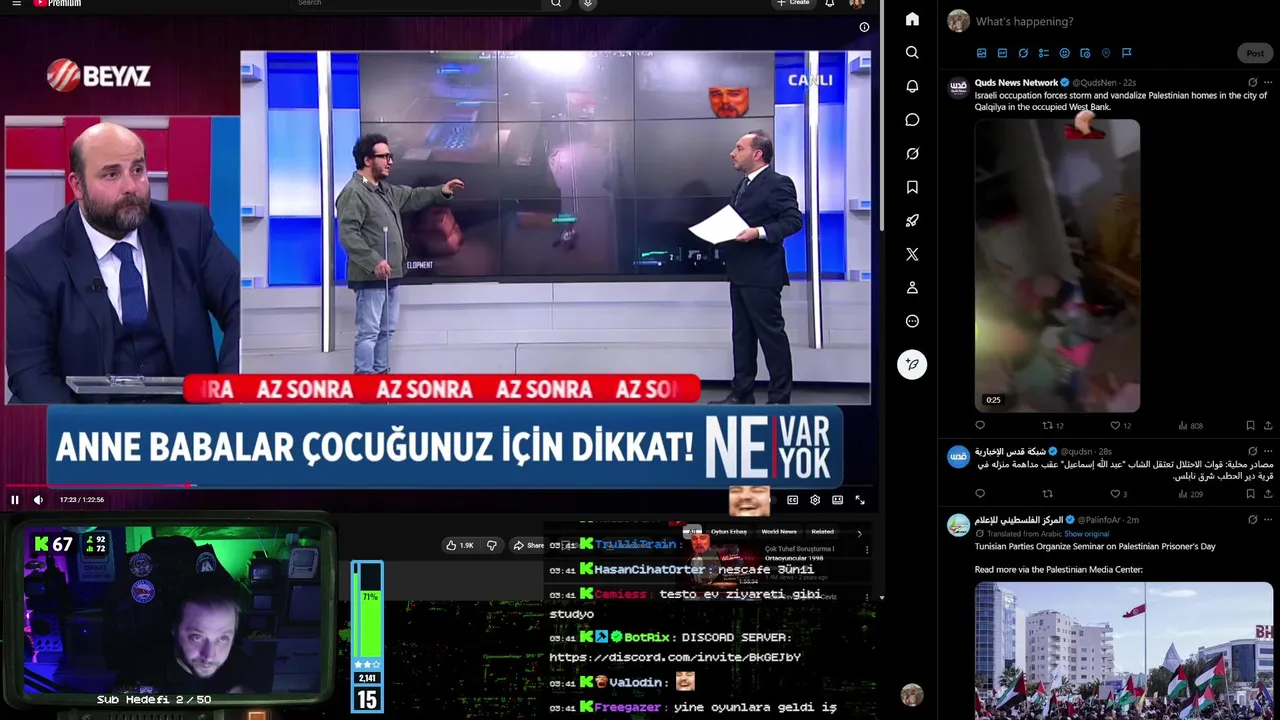This screenshot has width=1280, height=720.
Task: Click Grok enhance icon in tweet composer
Action: 1023,53
